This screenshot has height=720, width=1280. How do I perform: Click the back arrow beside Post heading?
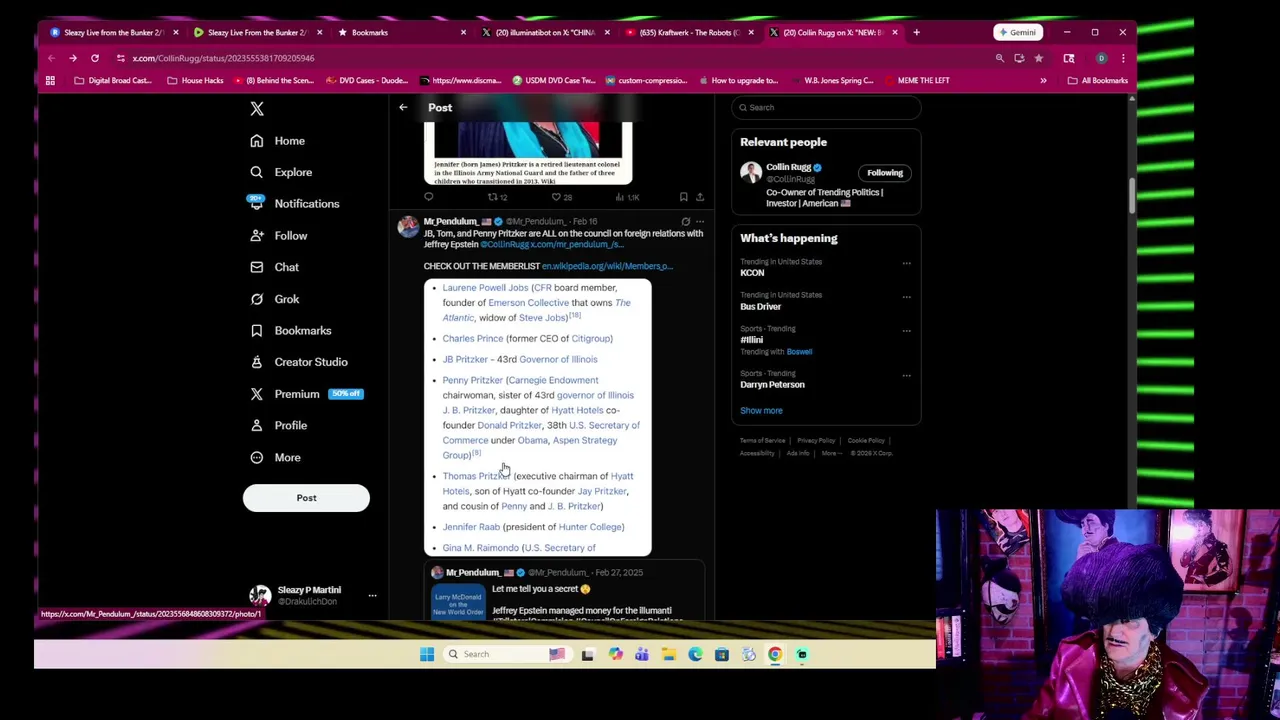tap(403, 107)
